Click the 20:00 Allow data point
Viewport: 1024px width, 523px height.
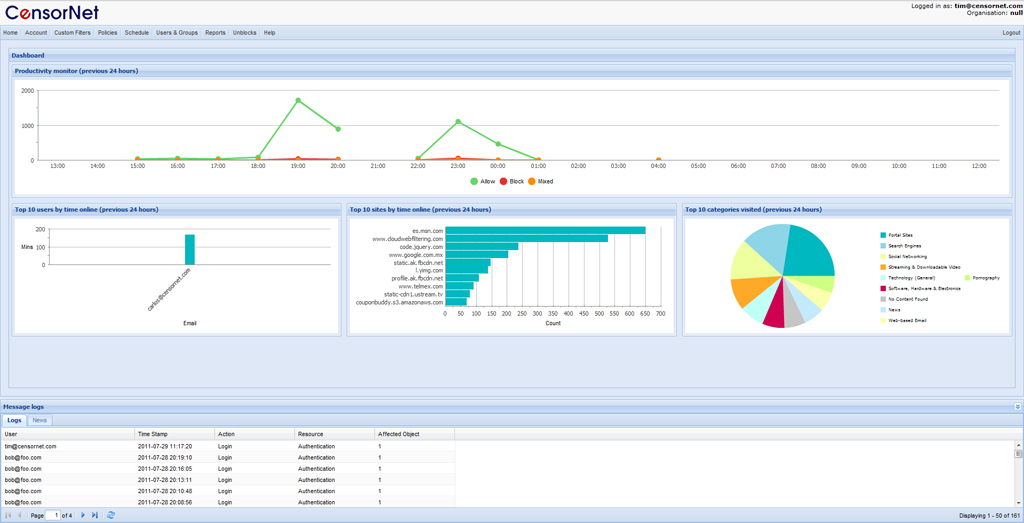click(x=338, y=129)
